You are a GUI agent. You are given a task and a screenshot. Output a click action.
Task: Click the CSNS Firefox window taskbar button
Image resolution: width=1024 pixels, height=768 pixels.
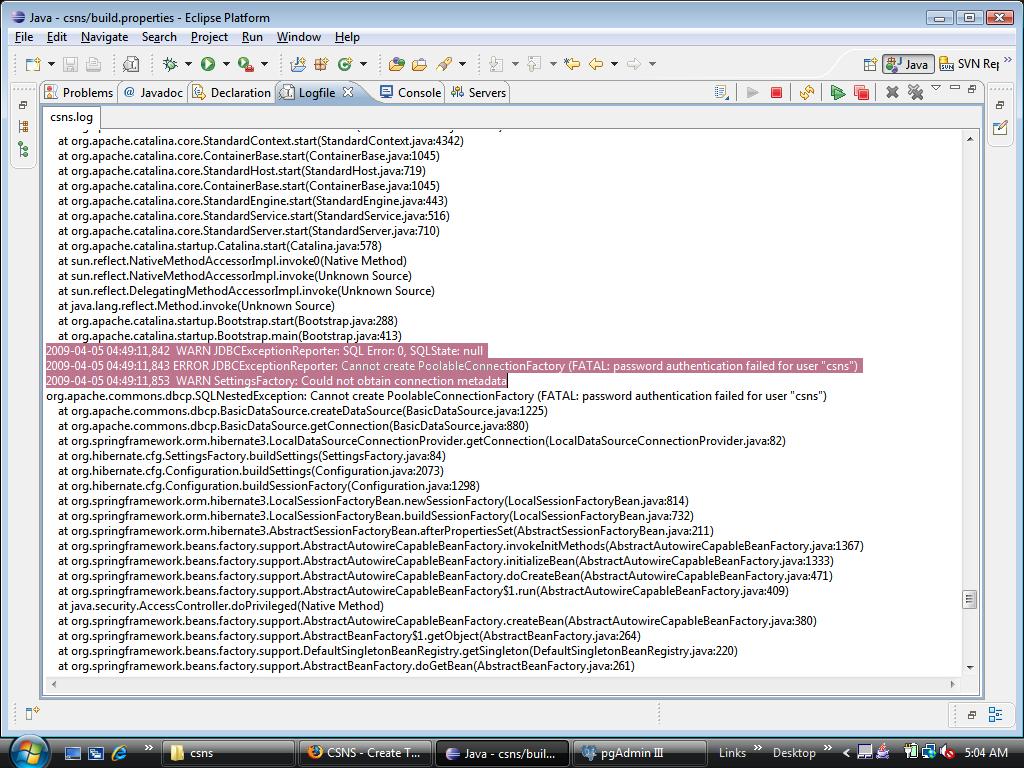[366, 753]
